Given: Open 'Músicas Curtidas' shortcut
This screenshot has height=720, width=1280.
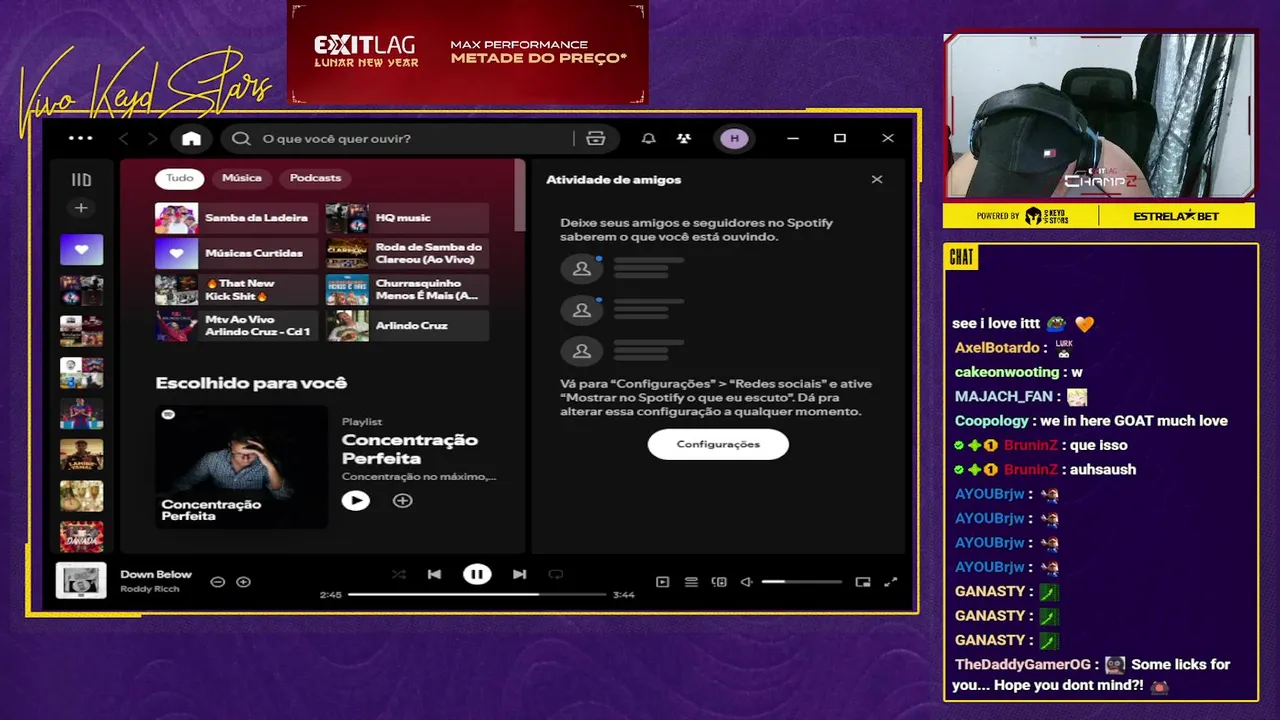Looking at the screenshot, I should 236,254.
